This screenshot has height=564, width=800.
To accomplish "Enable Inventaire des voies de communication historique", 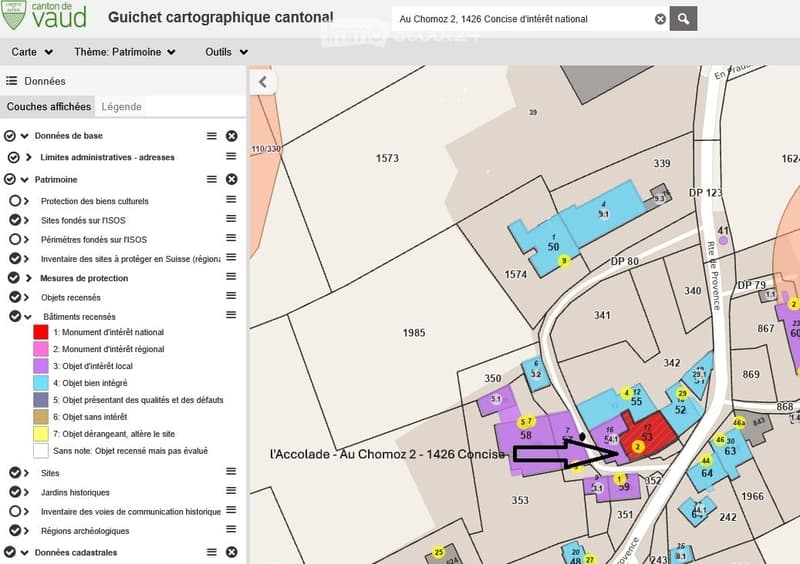I will click(15, 511).
